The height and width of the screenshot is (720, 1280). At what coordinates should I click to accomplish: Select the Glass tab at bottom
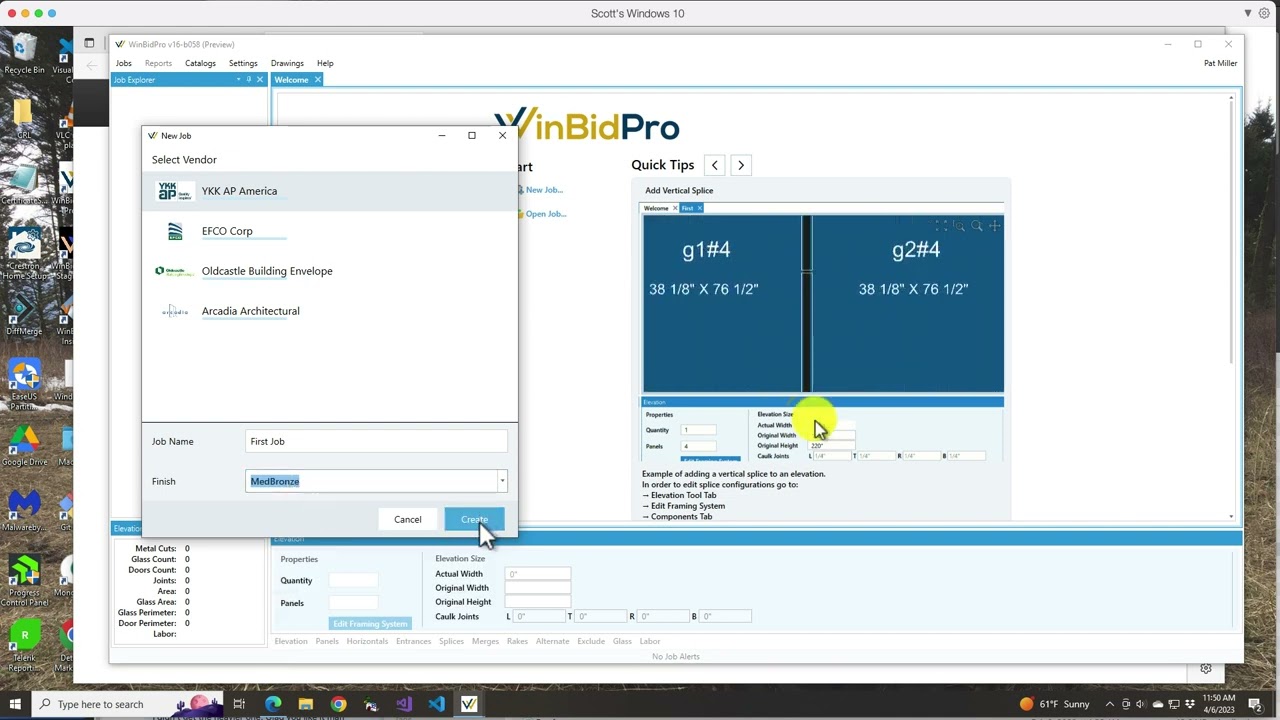coord(622,641)
